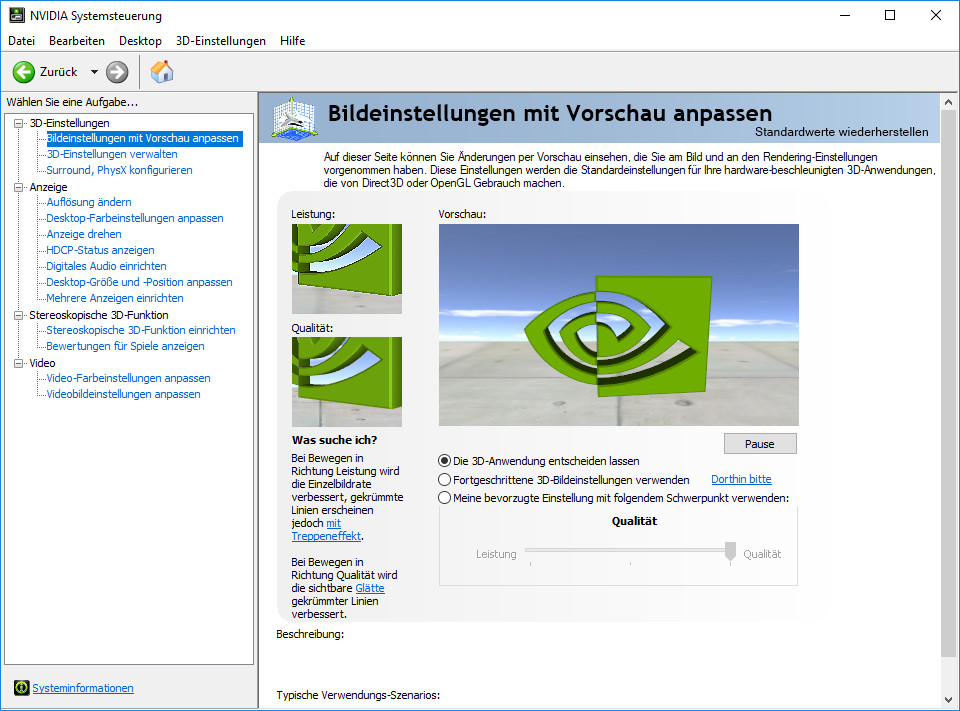Image resolution: width=960 pixels, height=711 pixels.
Task: Select Fortgeschrittene 3D-Bildeinstellungen verwenden
Action: point(443,479)
